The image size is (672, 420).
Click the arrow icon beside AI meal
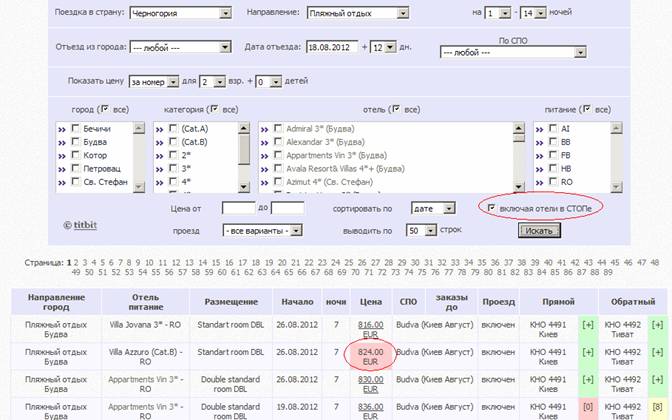pos(539,130)
